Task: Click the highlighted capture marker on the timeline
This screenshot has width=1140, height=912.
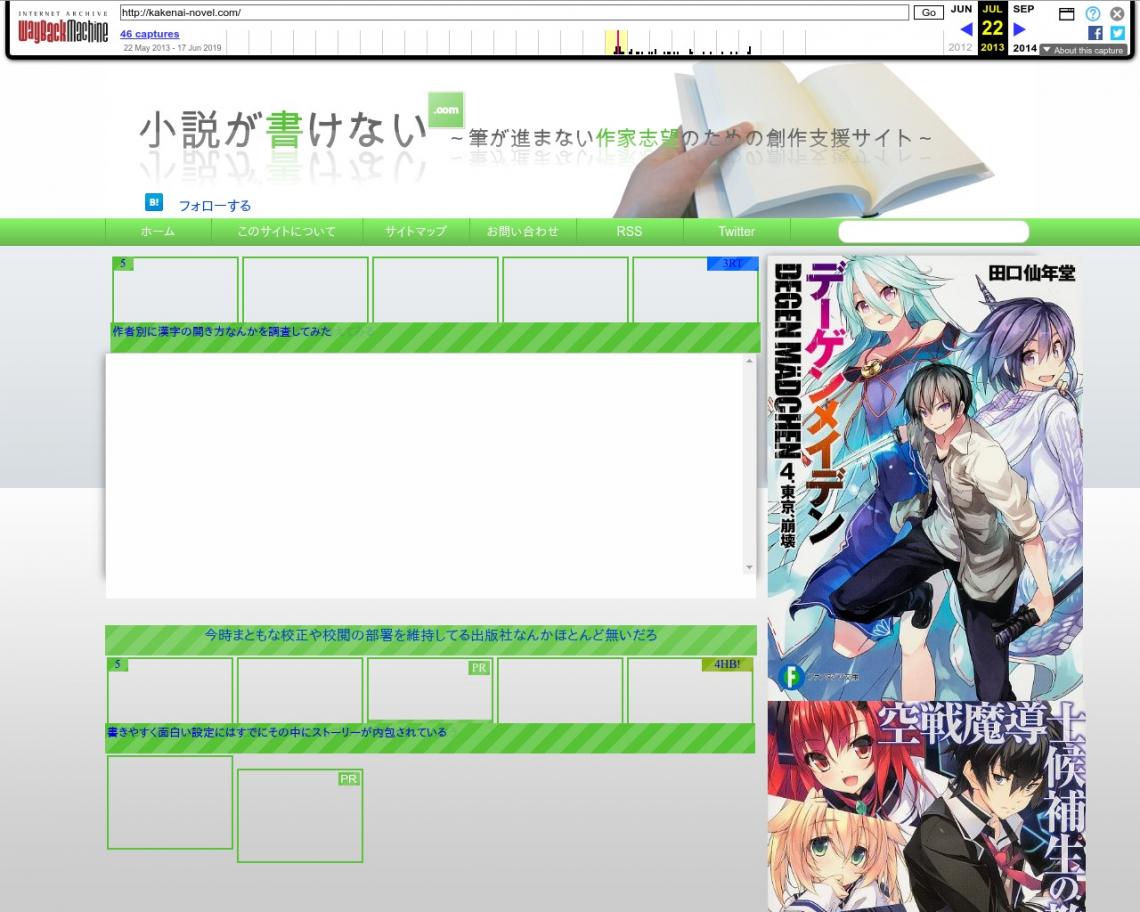Action: pos(617,43)
